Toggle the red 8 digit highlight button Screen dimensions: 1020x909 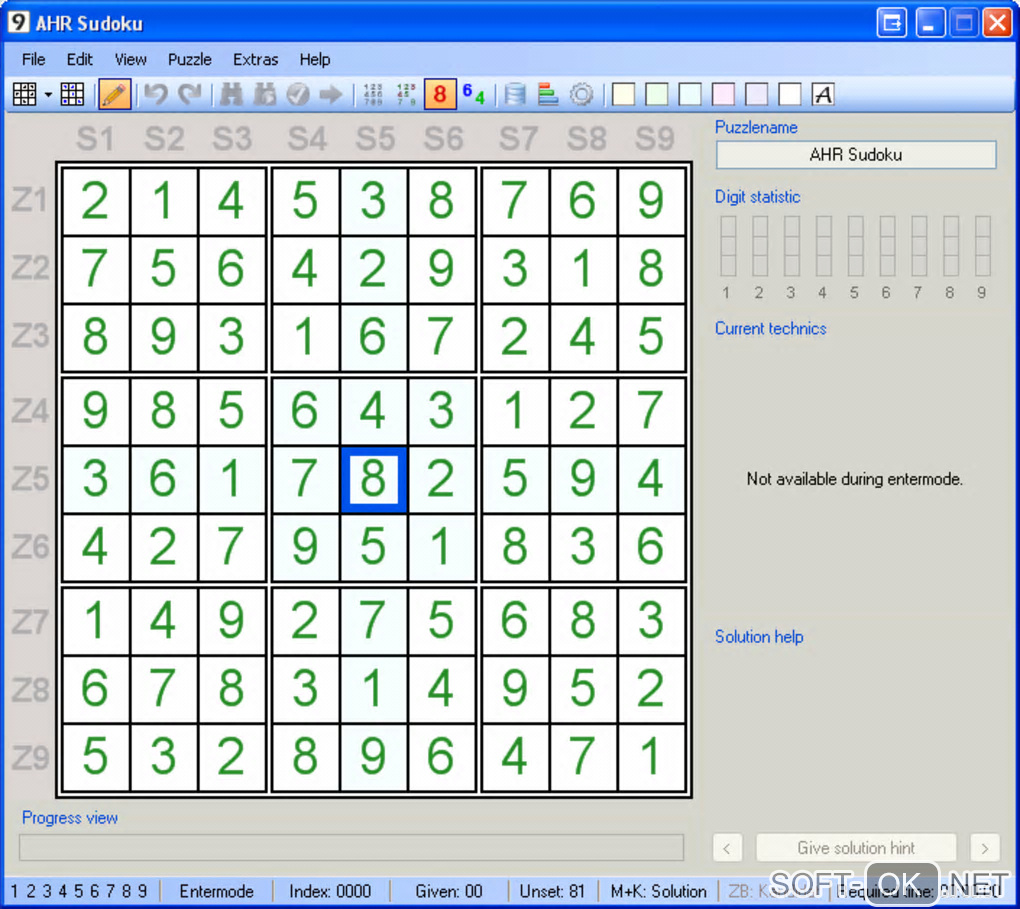click(x=440, y=94)
